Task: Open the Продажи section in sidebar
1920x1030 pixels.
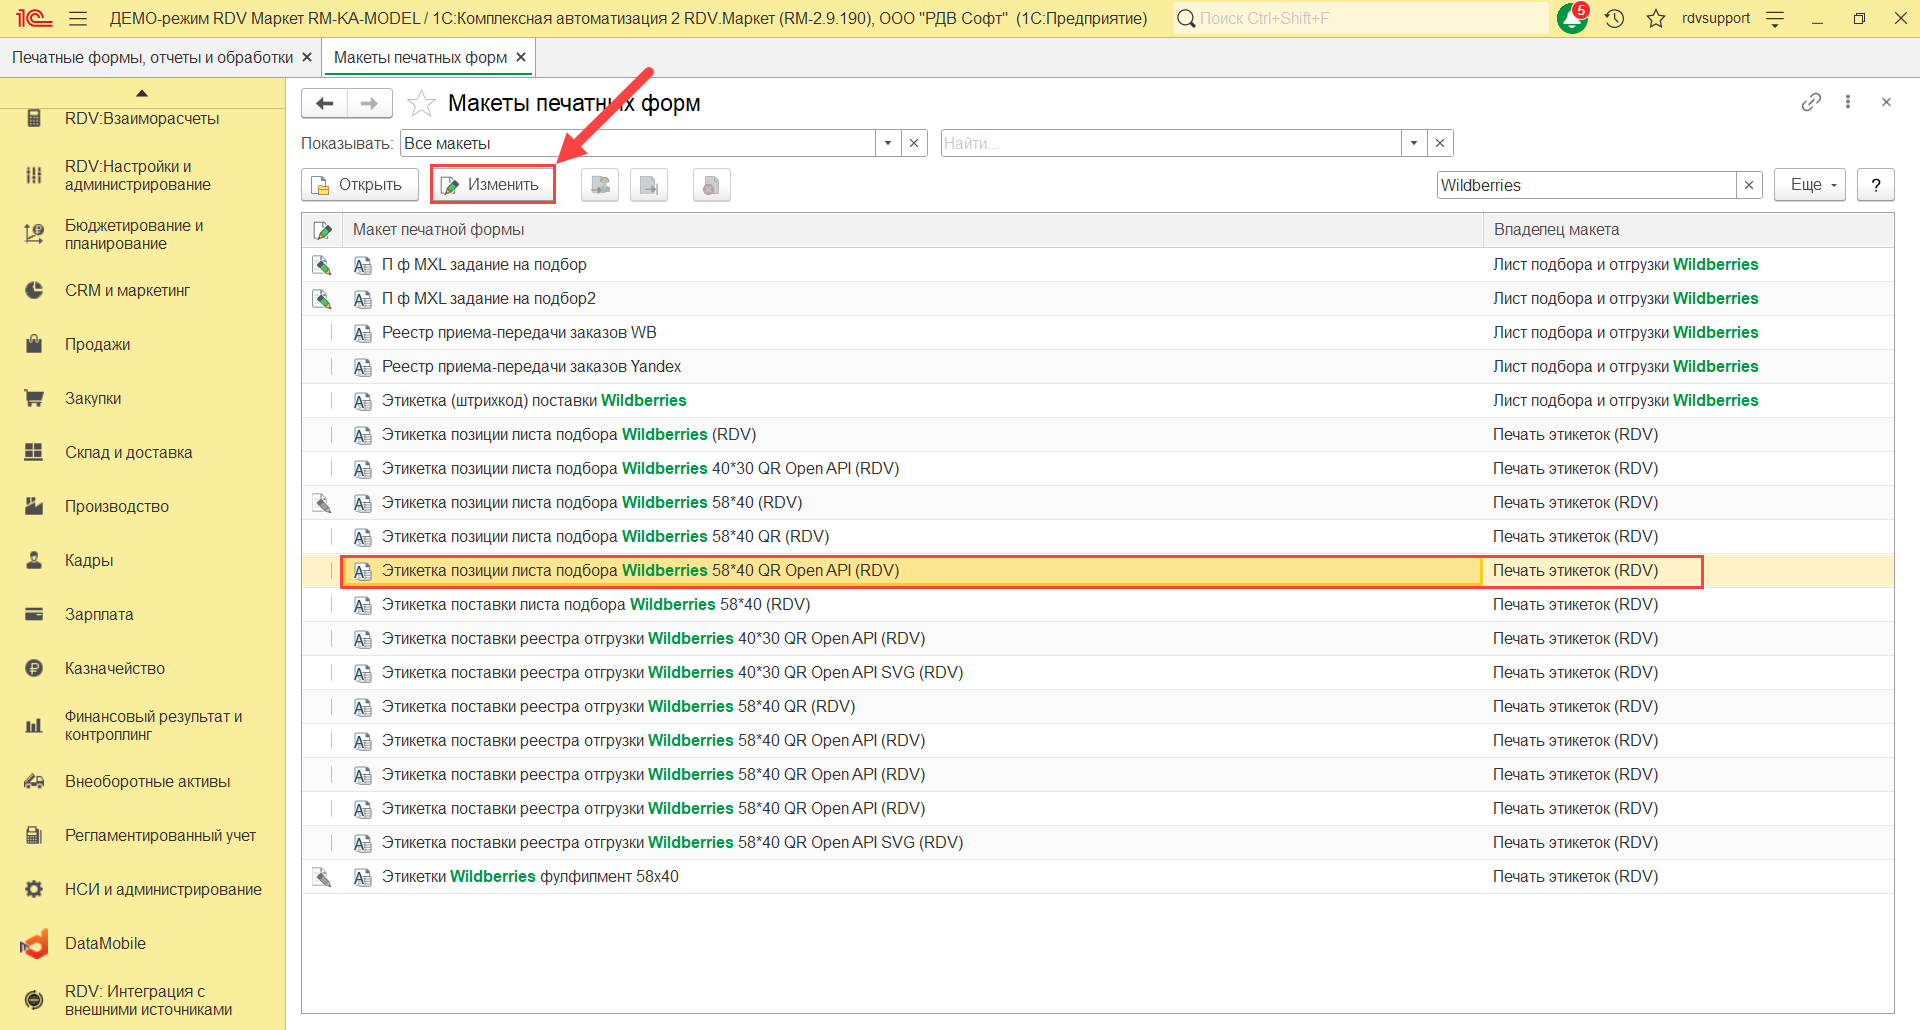Action: 97,344
